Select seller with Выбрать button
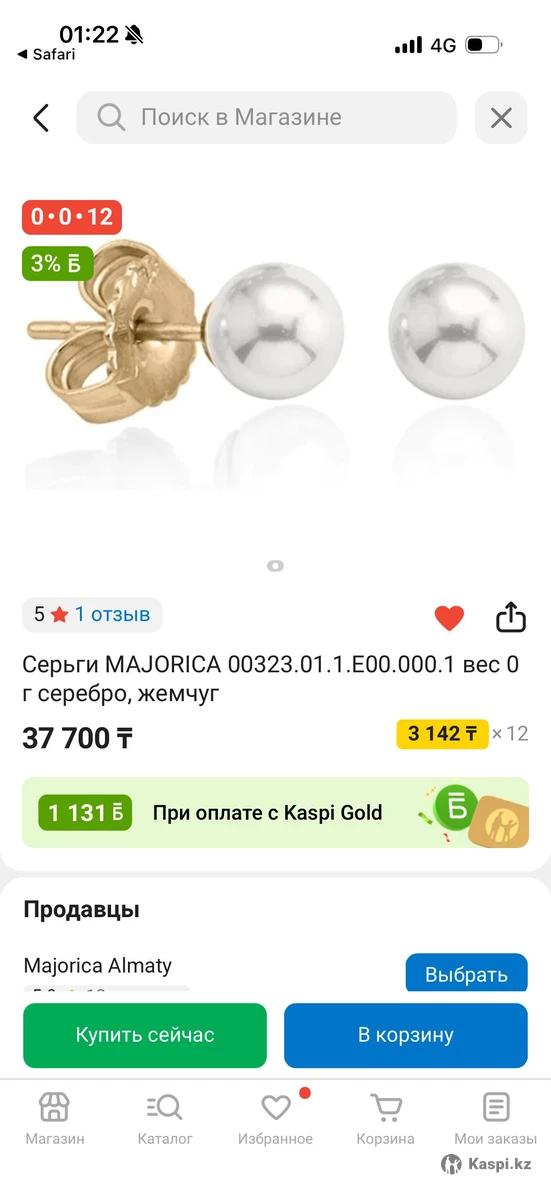551x1200 pixels. coord(466,974)
